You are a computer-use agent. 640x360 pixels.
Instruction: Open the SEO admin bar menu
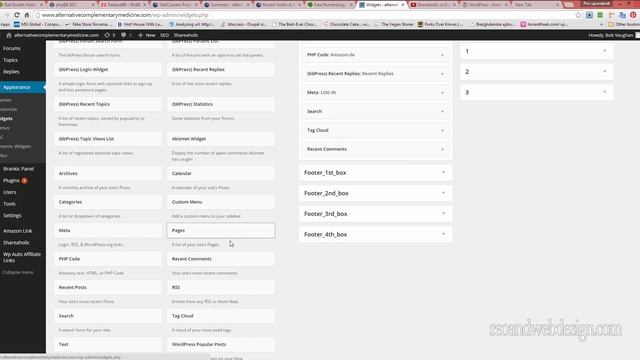tap(164, 35)
